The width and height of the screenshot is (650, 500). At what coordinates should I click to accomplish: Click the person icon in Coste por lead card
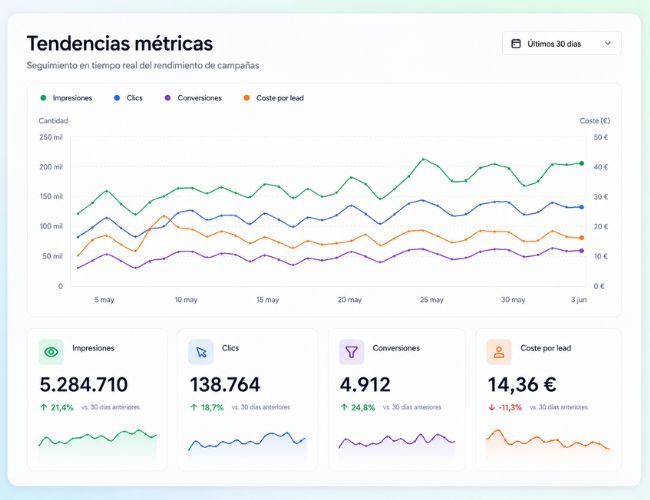coord(499,352)
